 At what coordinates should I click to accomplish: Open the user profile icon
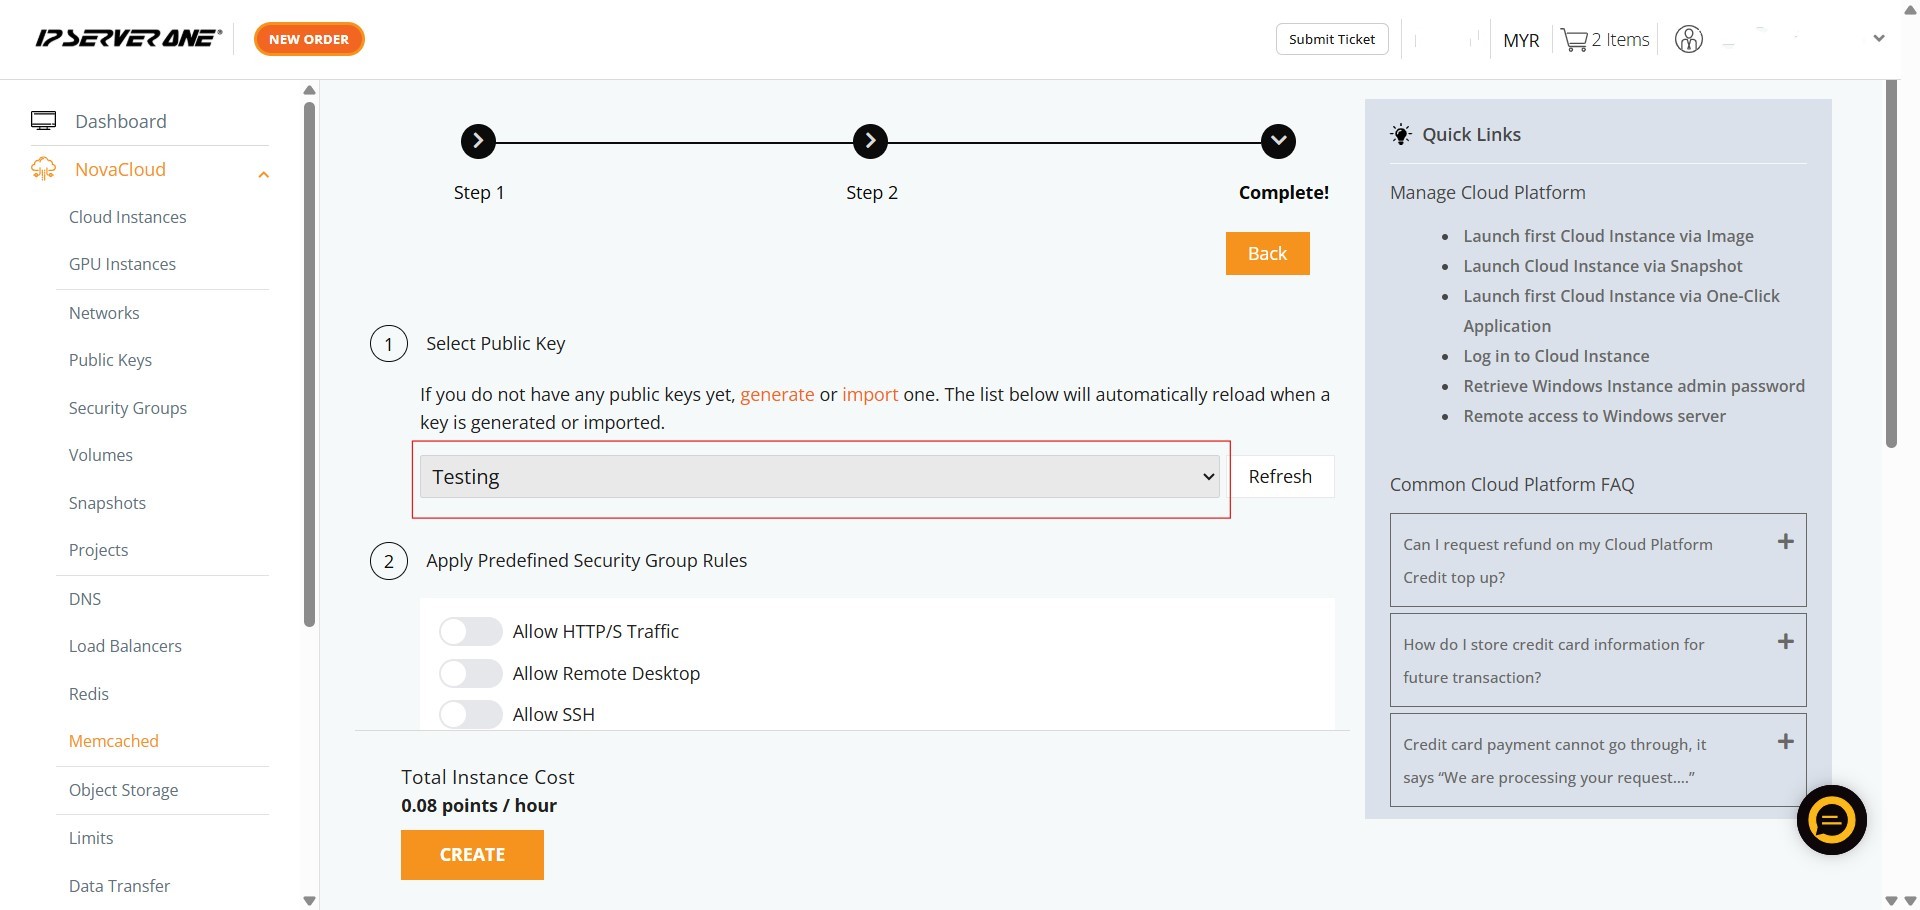[1688, 40]
